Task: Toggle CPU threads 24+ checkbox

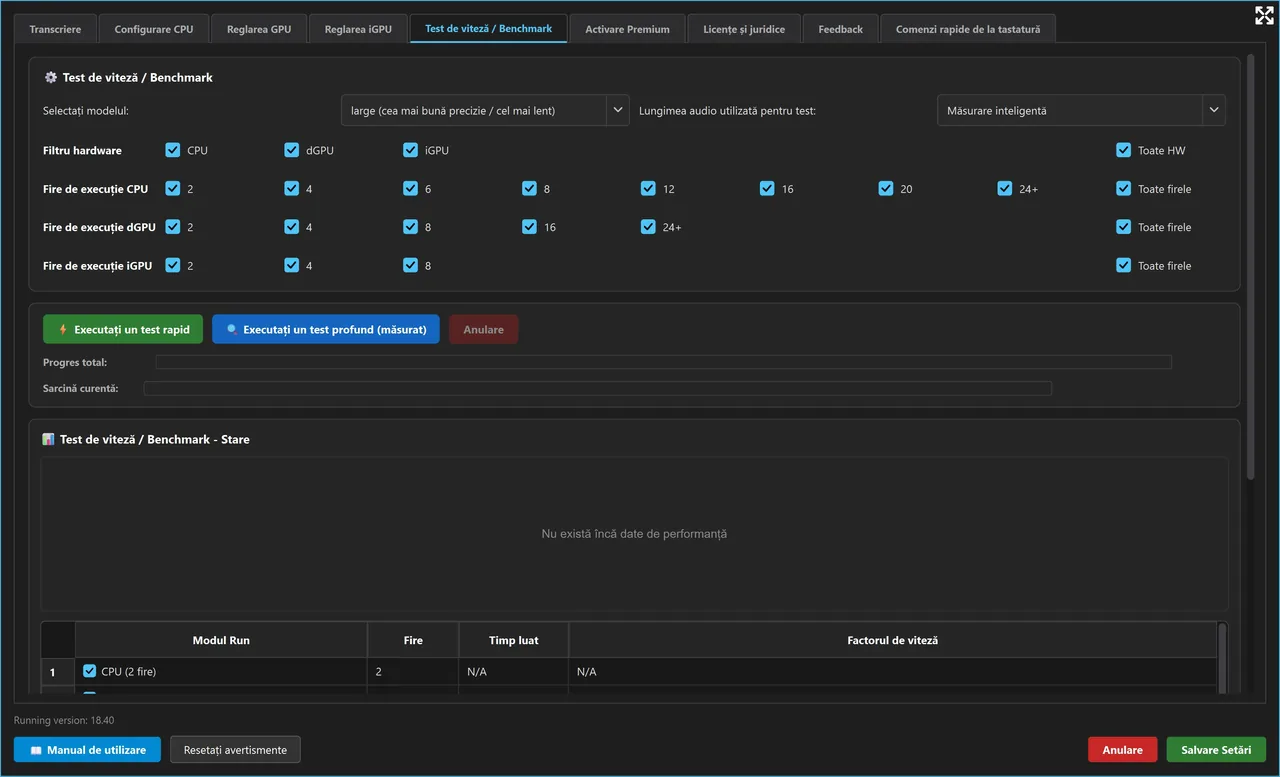Action: pyautogui.click(x=1005, y=188)
